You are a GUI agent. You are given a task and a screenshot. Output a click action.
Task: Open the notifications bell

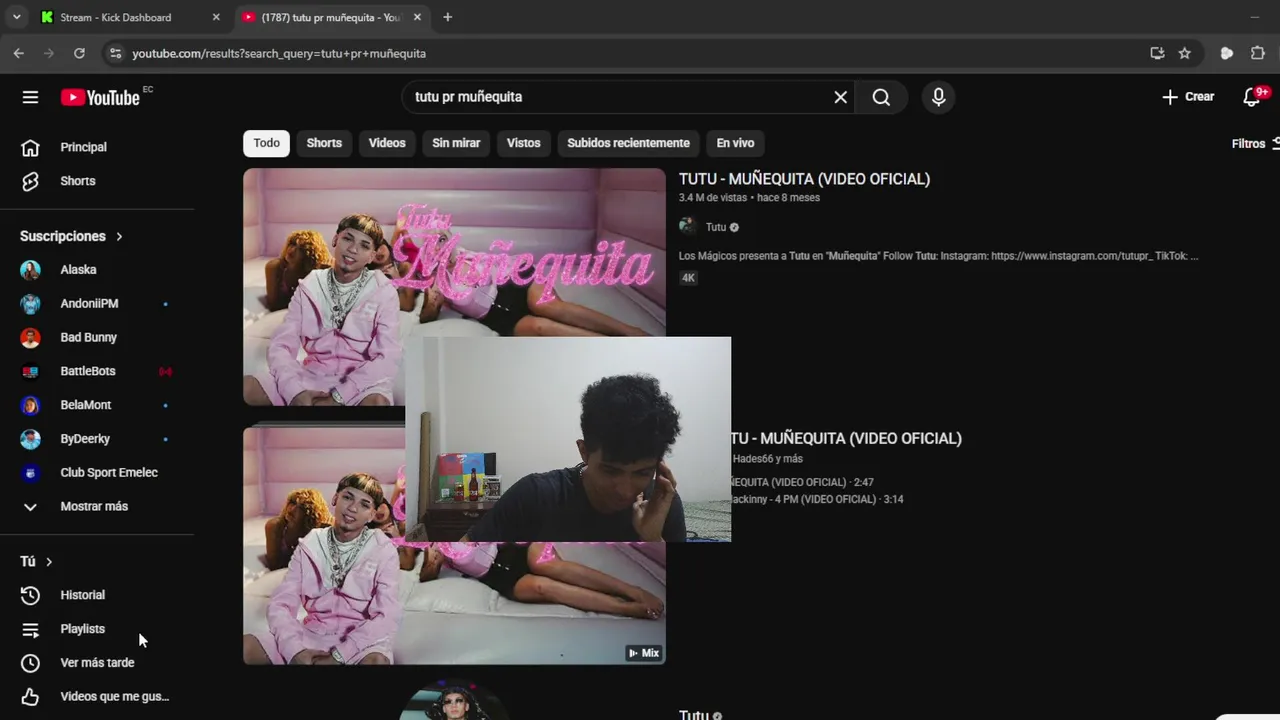click(x=1252, y=97)
